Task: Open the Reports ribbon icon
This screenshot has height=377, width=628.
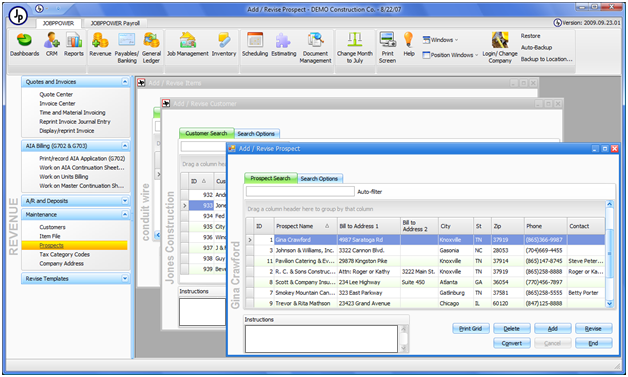Action: (74, 44)
